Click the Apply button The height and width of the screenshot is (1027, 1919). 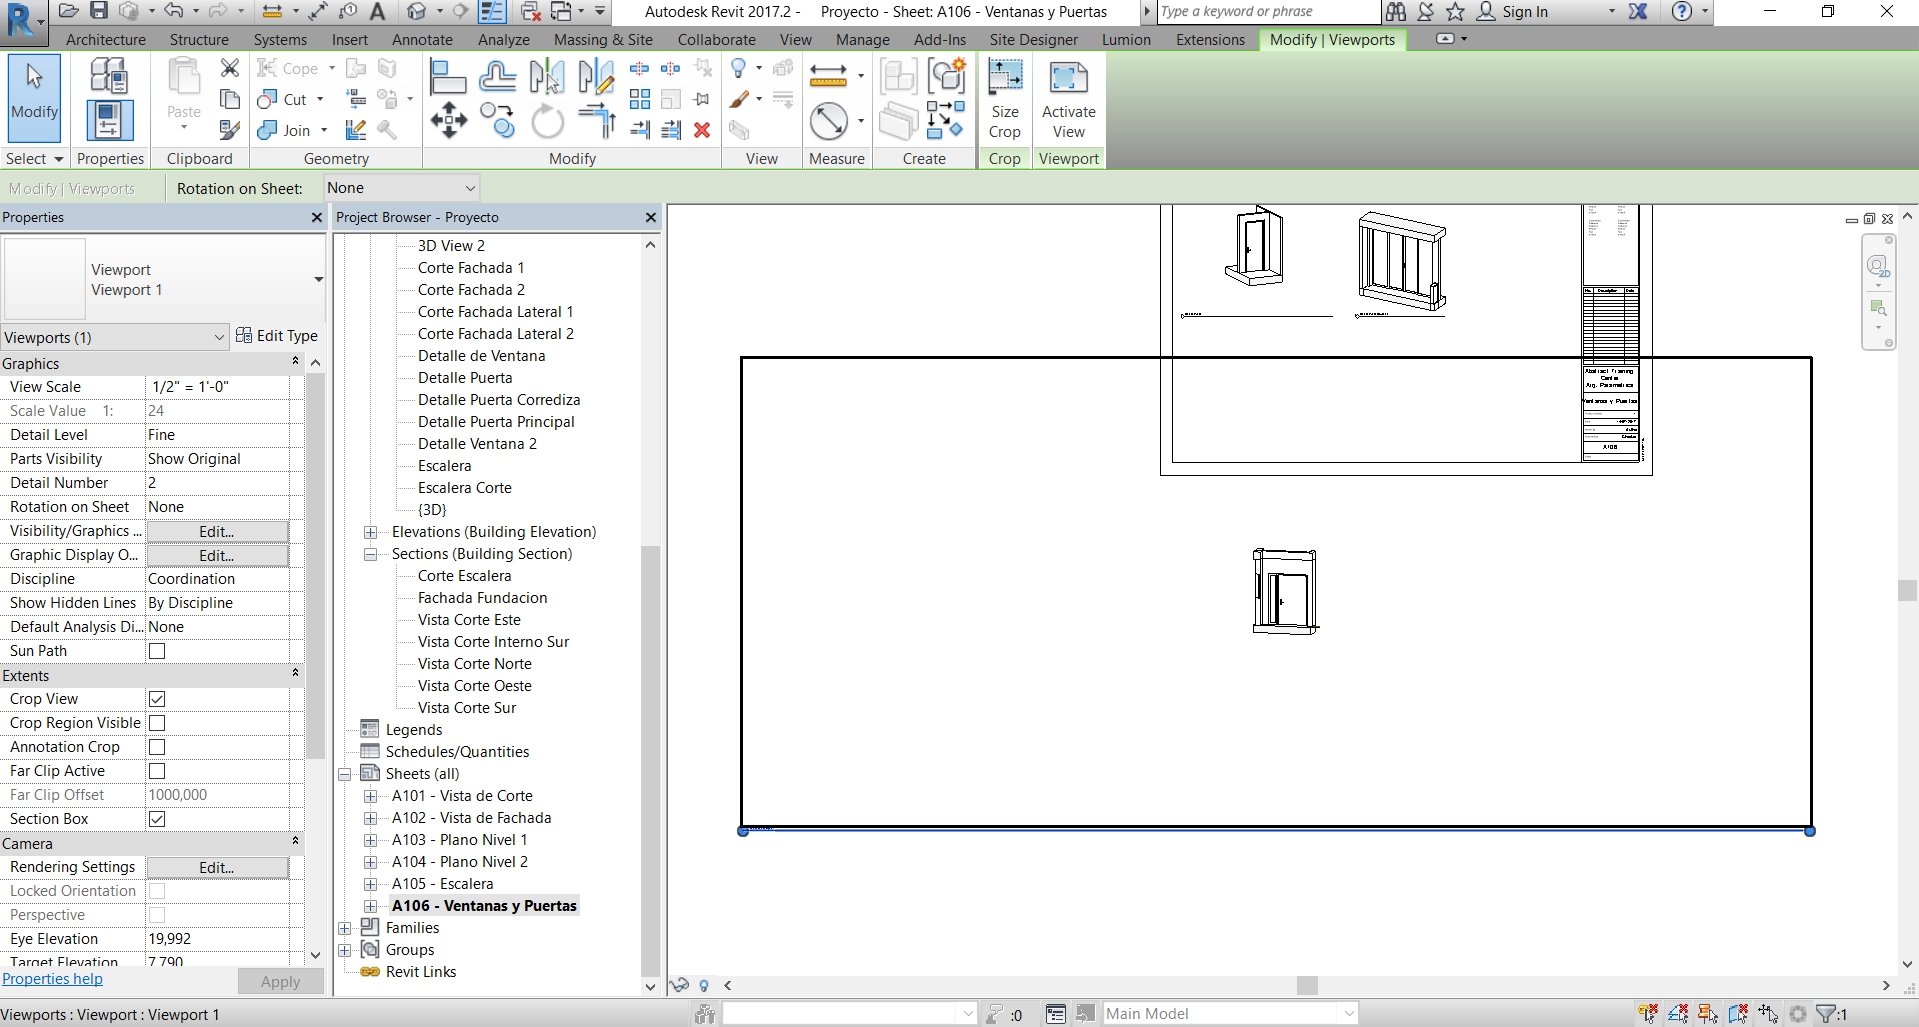[x=280, y=981]
